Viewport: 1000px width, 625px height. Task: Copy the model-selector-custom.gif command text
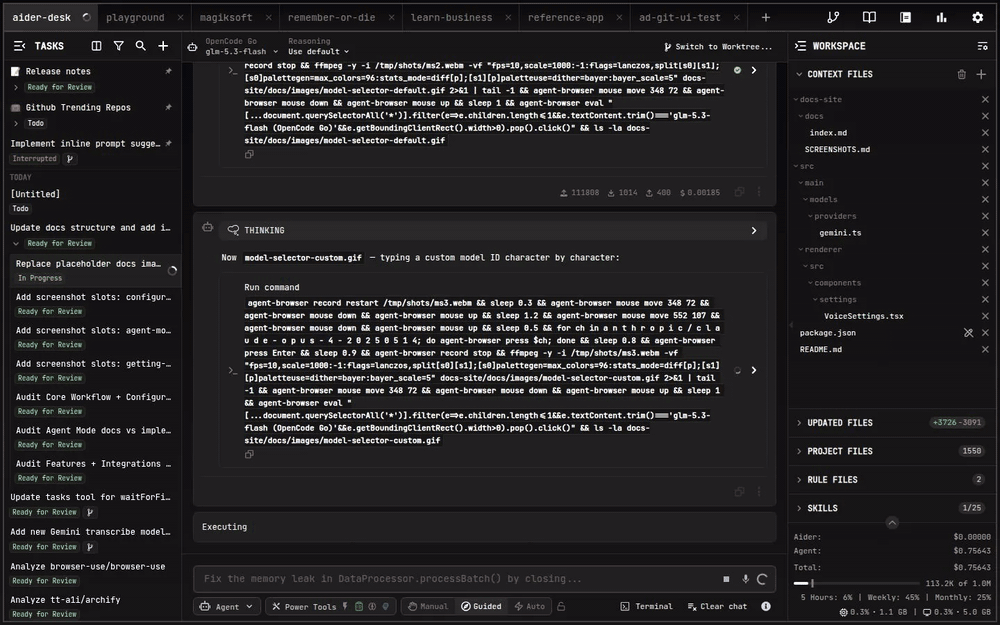(249, 454)
